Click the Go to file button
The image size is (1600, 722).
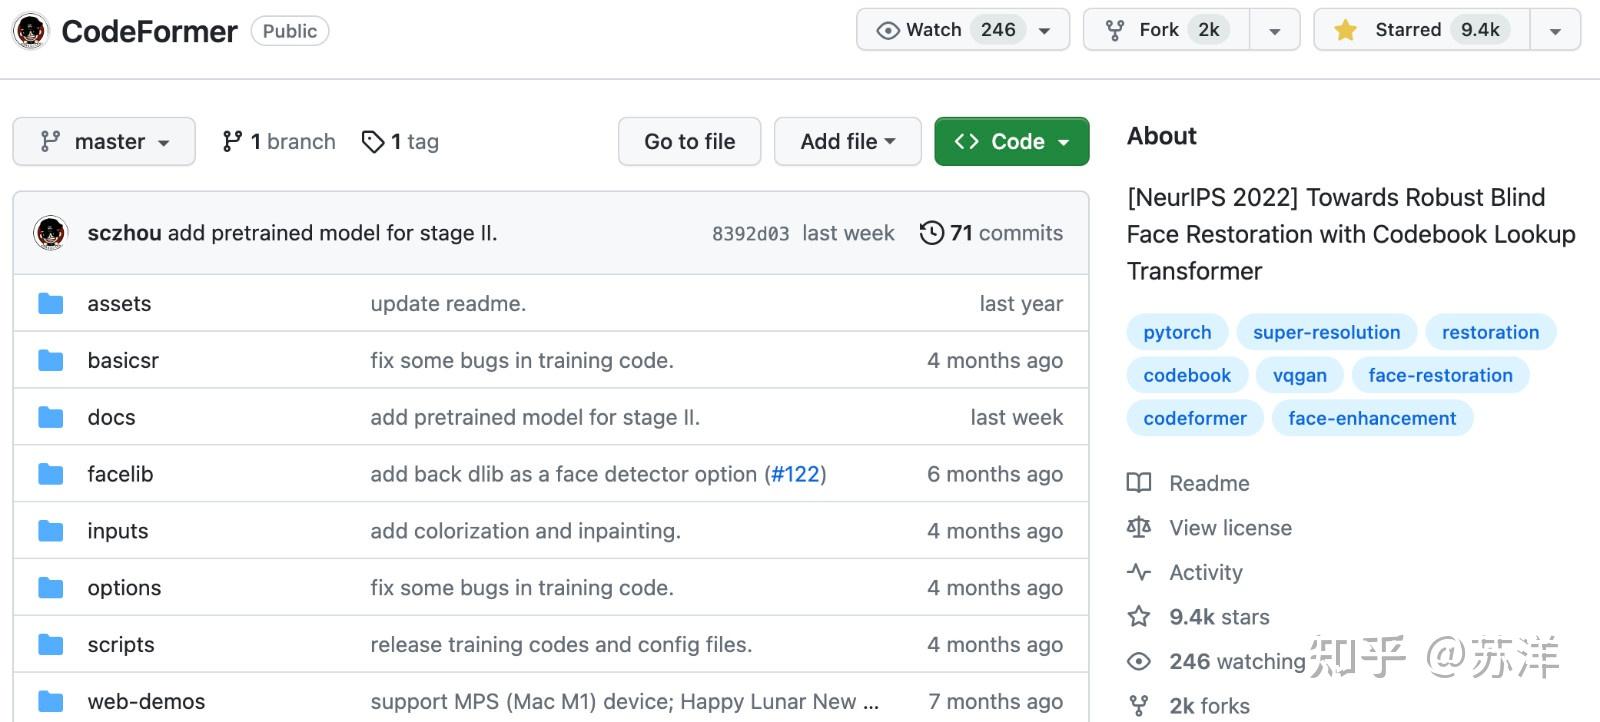[689, 142]
